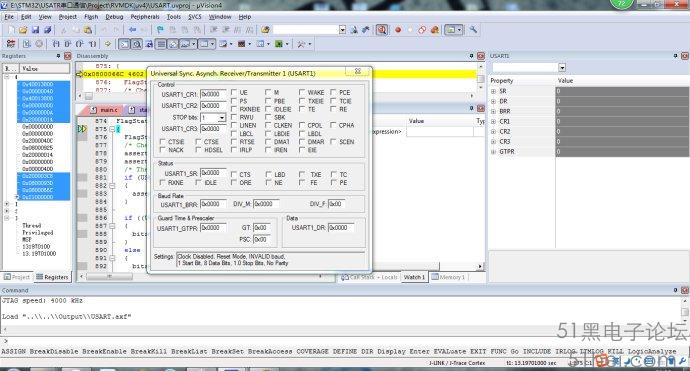Viewport: 690px width, 371px height.
Task: Click the Step Out debug icon
Action: pyautogui.click(x=80, y=44)
